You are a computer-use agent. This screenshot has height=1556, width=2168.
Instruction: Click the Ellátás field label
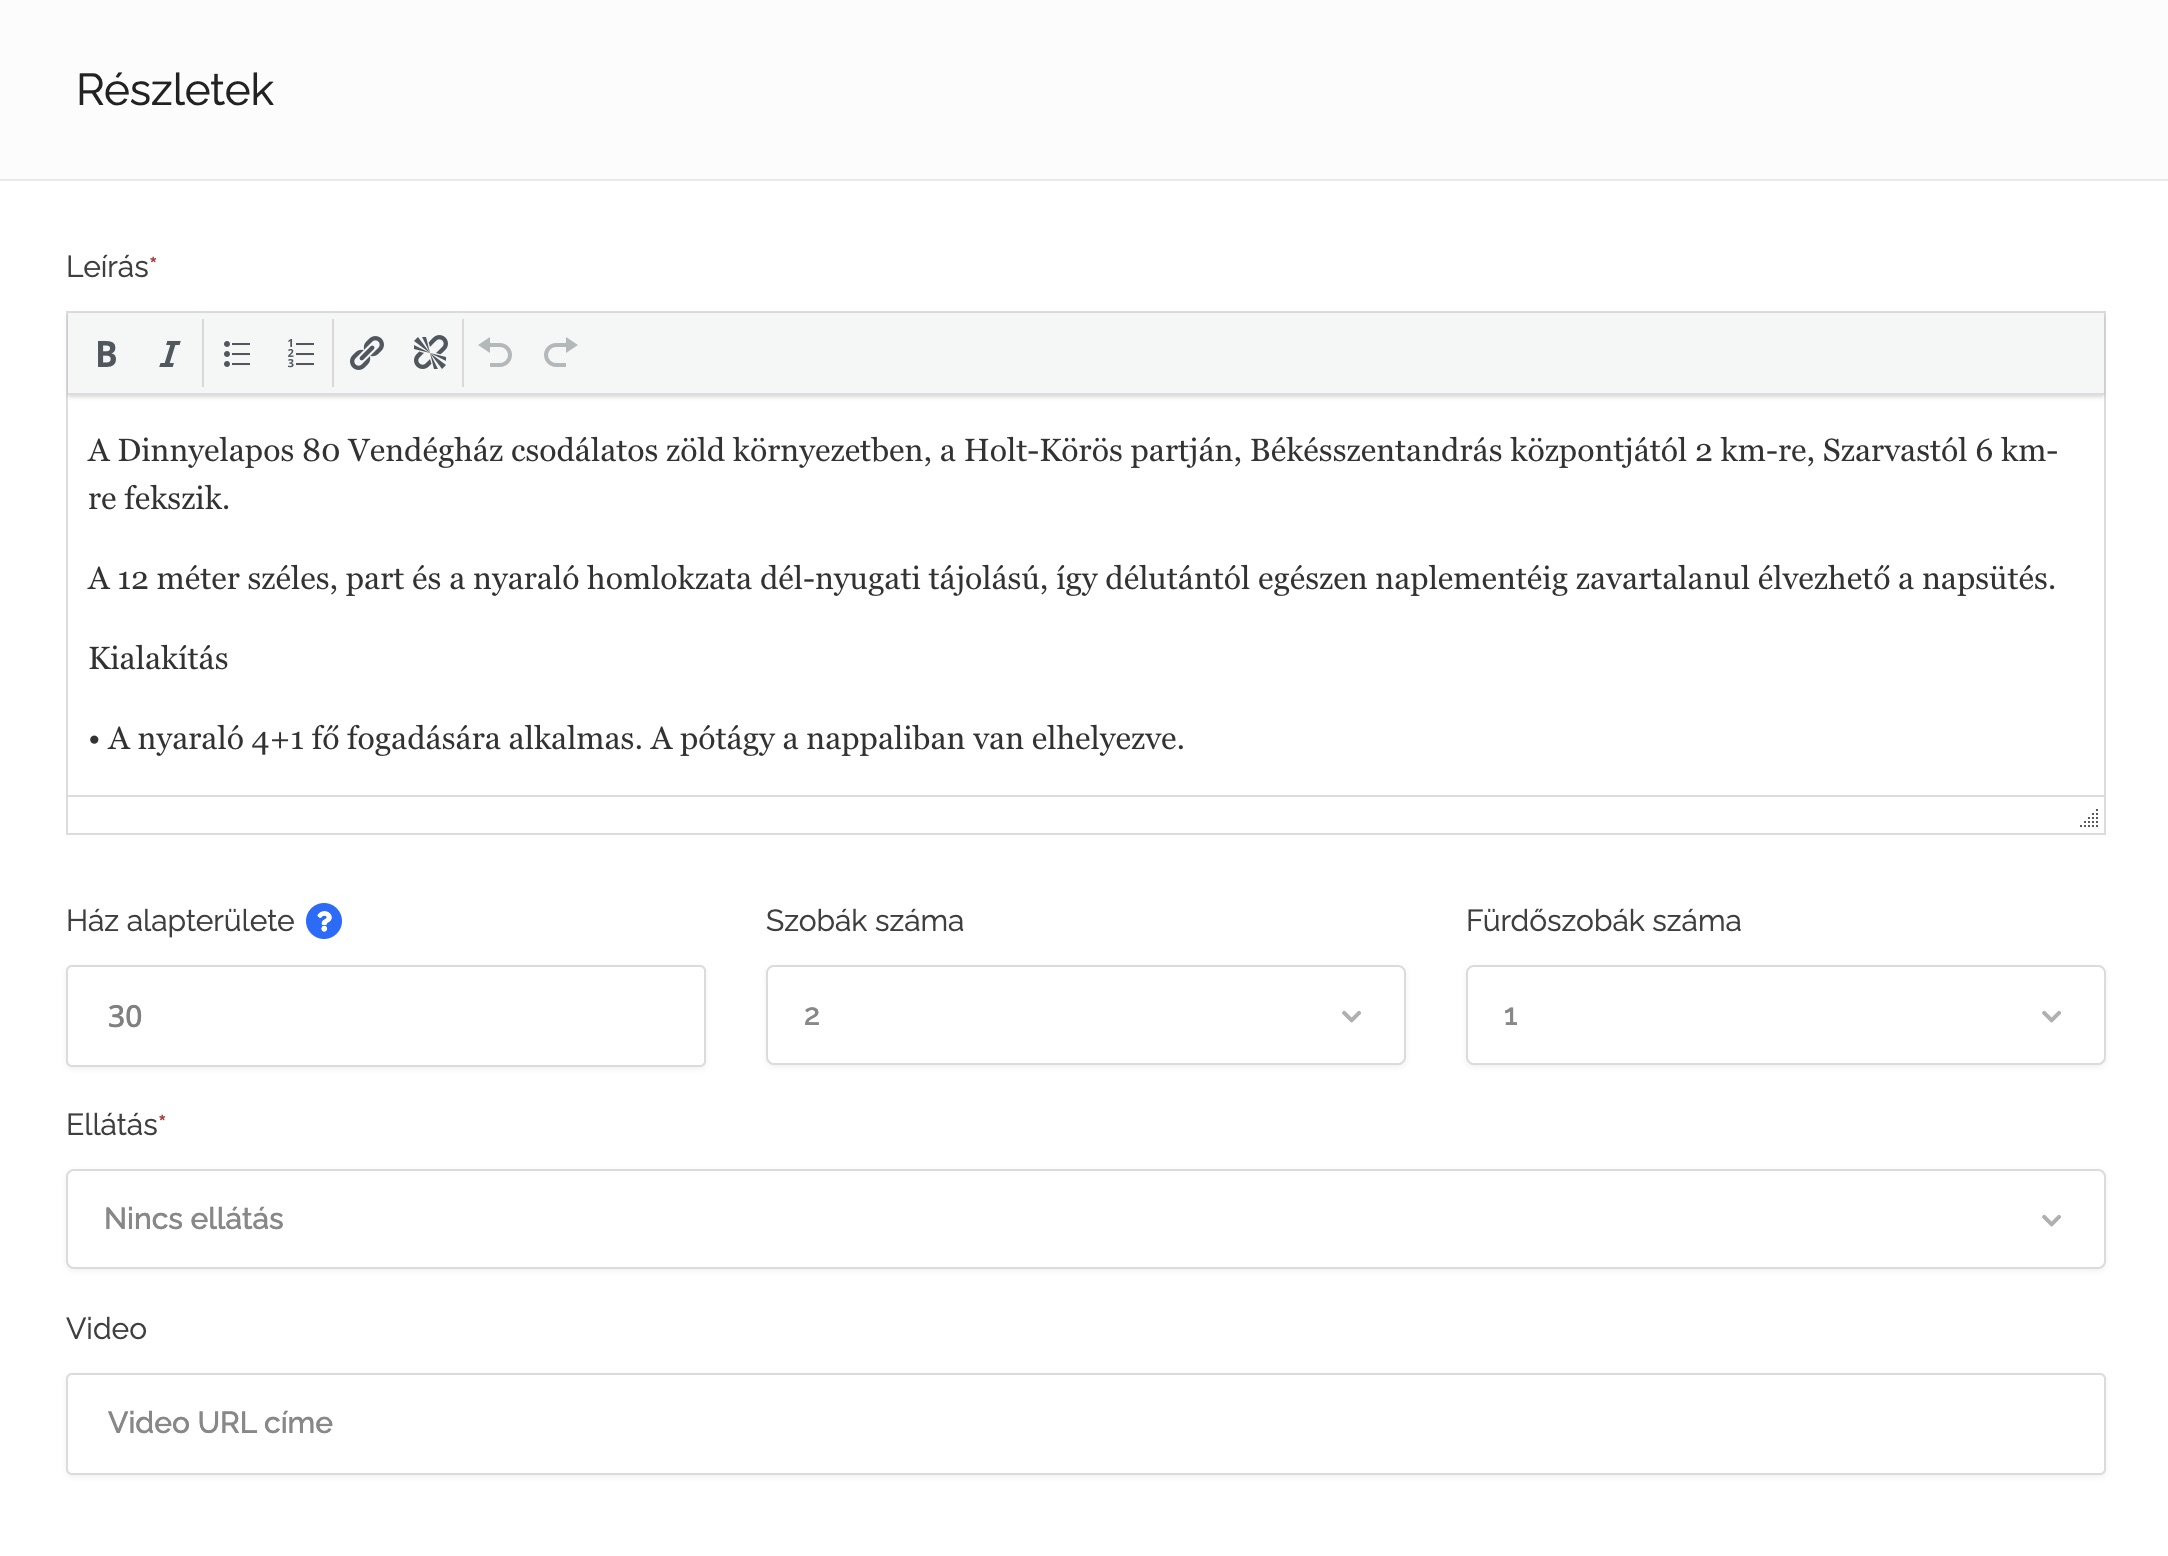pyautogui.click(x=115, y=1125)
